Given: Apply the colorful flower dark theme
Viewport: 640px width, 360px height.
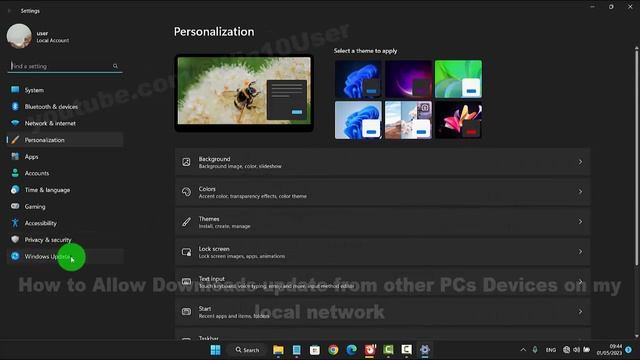Looking at the screenshot, I should [x=458, y=120].
